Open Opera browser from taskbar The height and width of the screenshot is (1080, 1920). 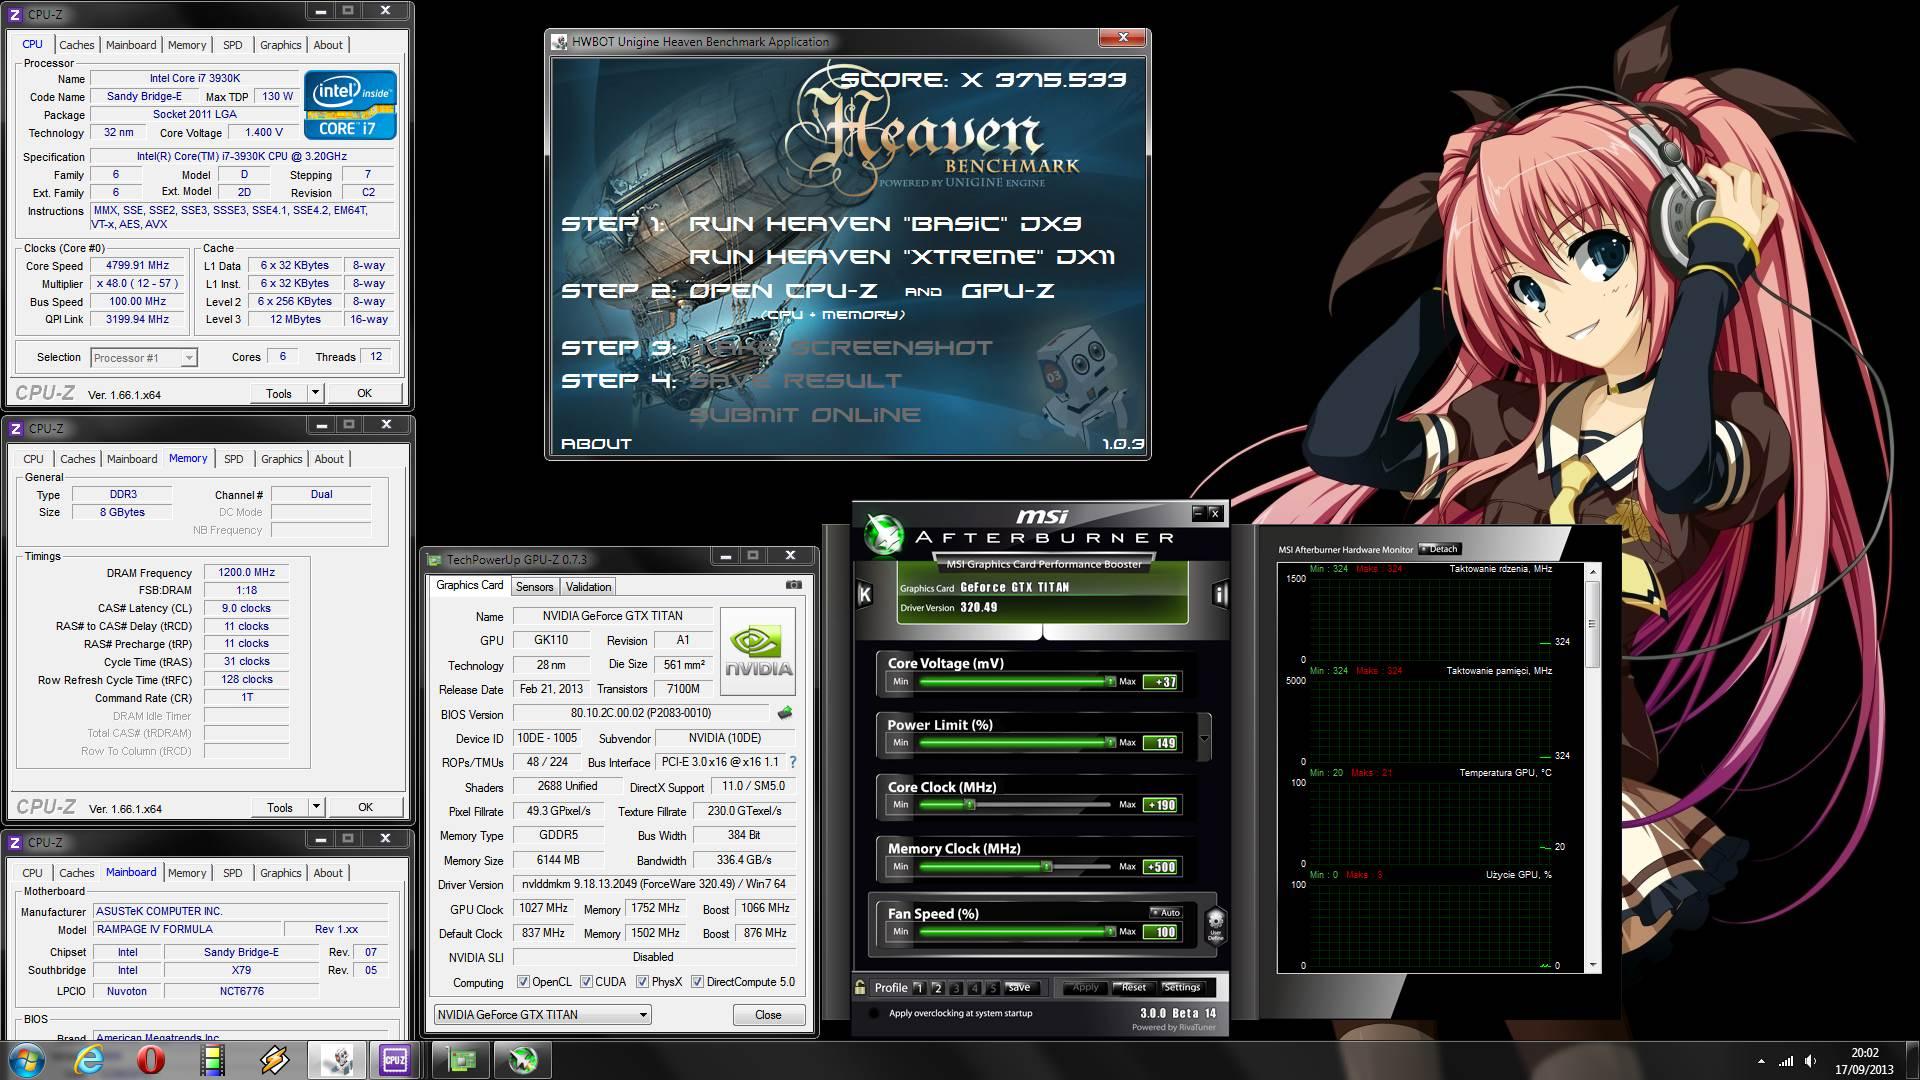(151, 1060)
